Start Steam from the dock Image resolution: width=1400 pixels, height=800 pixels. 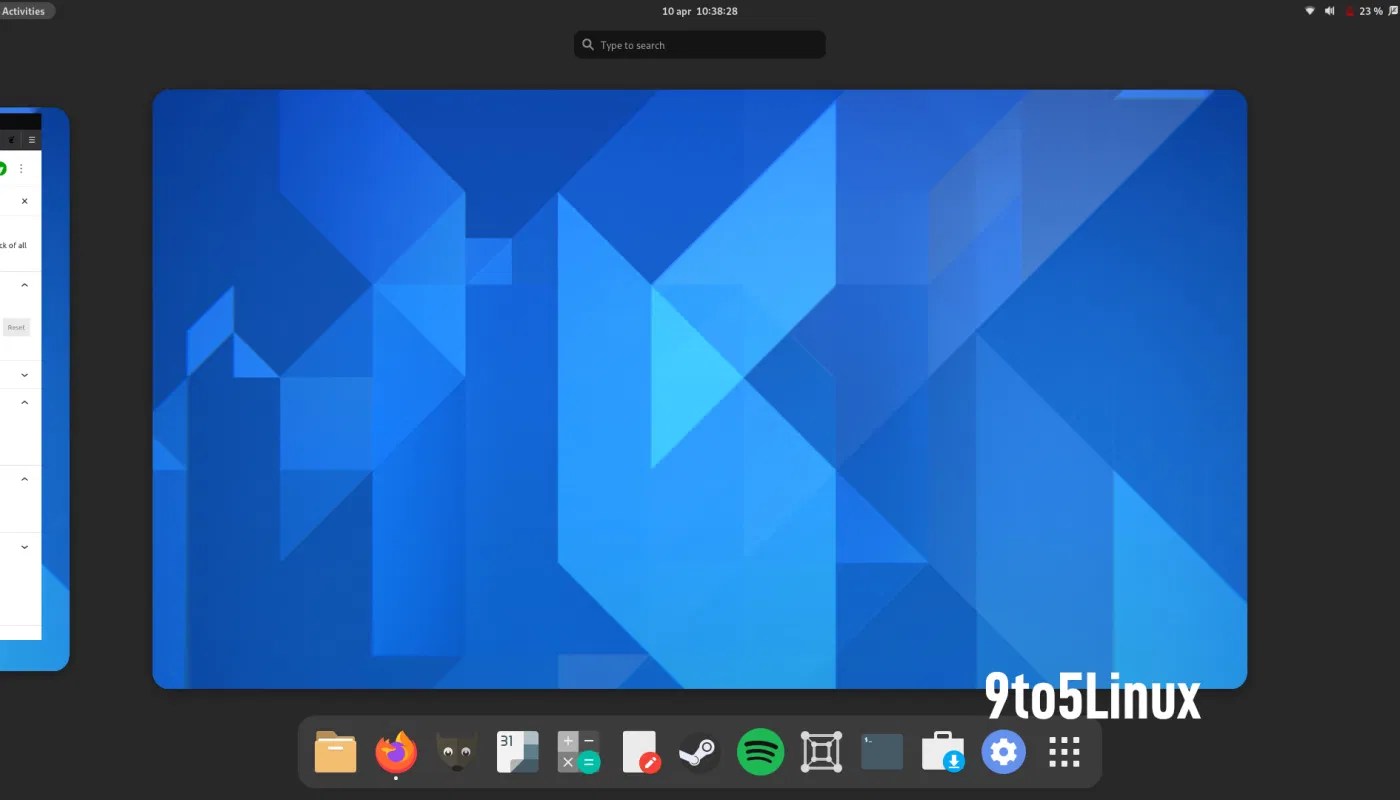699,751
